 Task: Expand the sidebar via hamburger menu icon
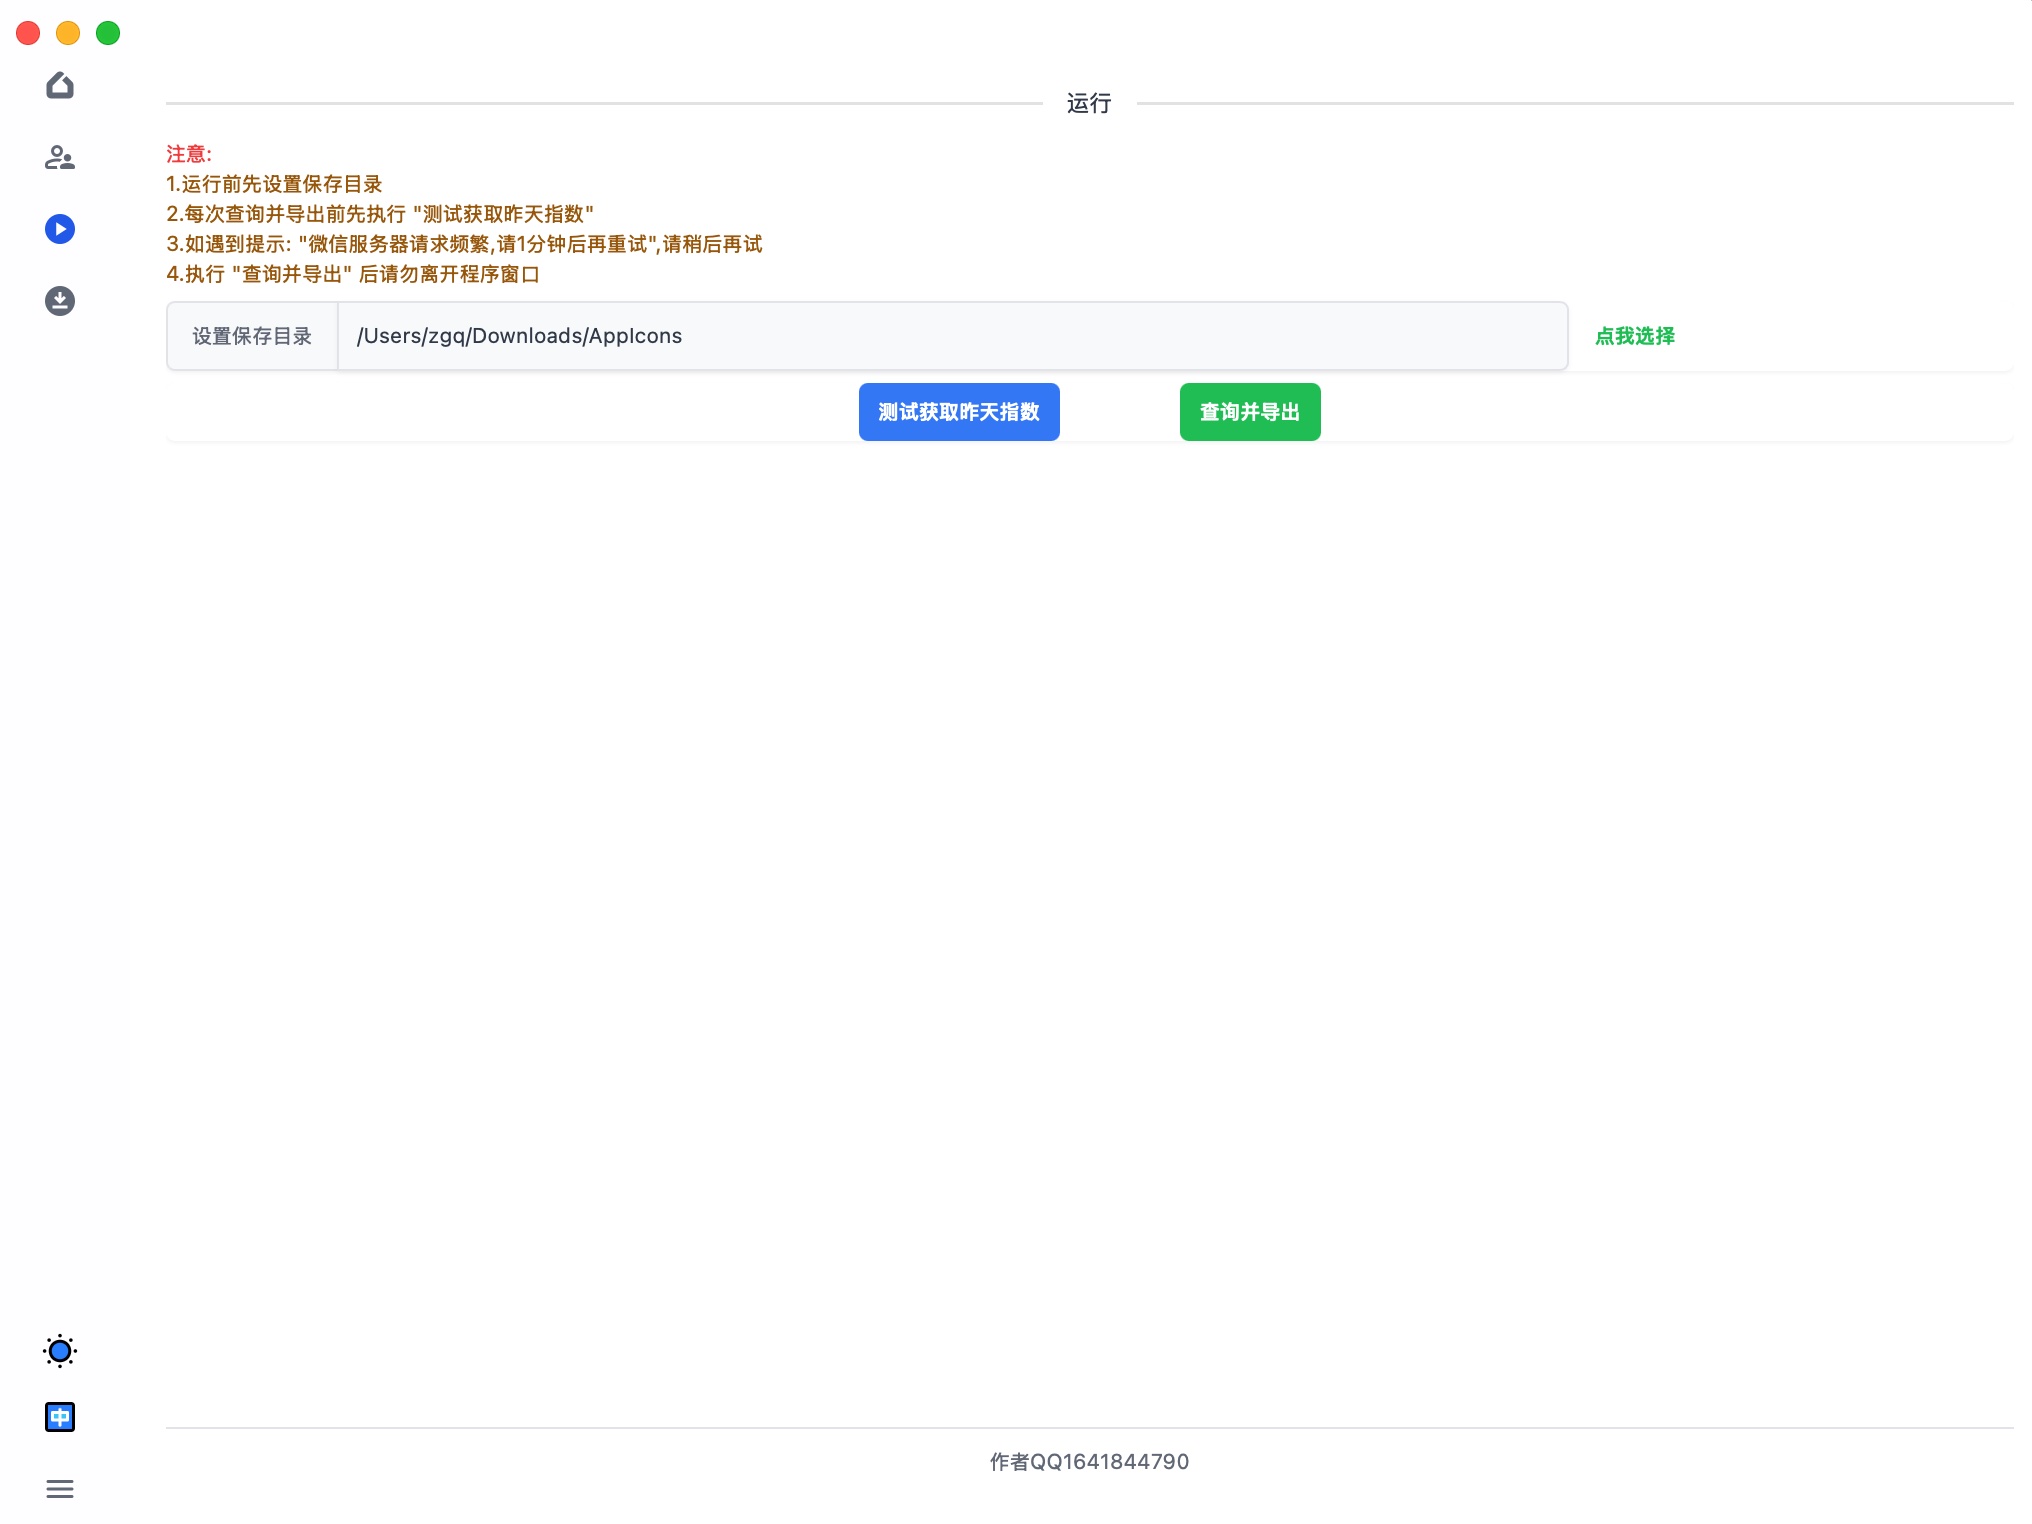click(60, 1489)
